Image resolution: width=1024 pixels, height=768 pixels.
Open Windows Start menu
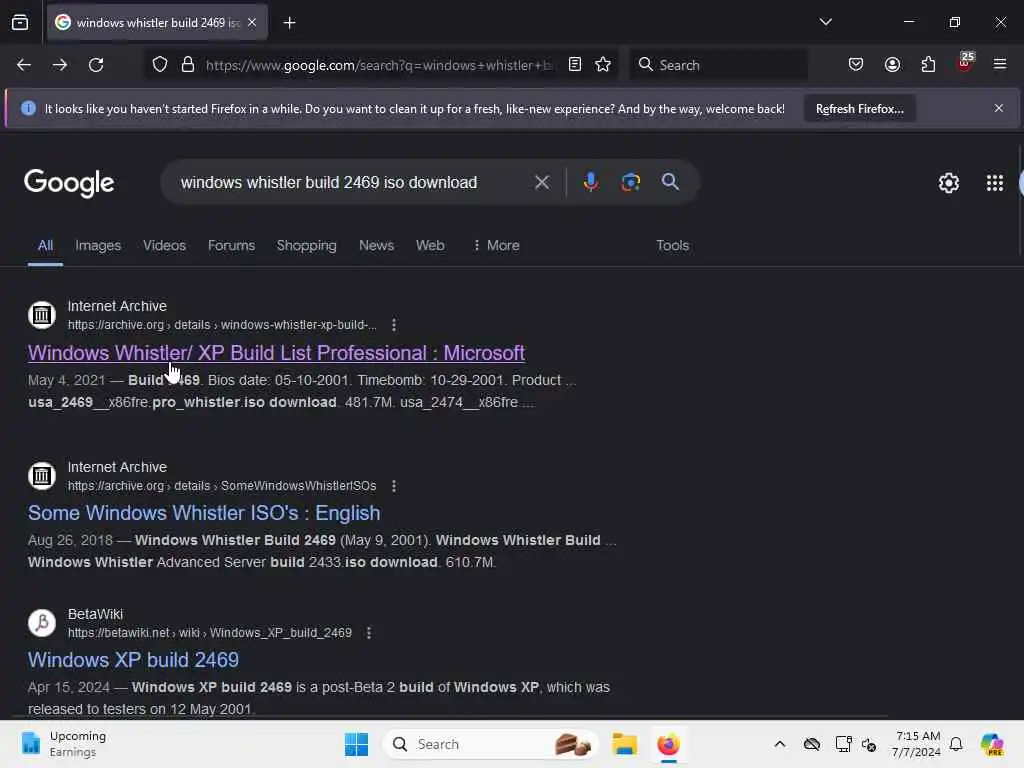click(356, 744)
